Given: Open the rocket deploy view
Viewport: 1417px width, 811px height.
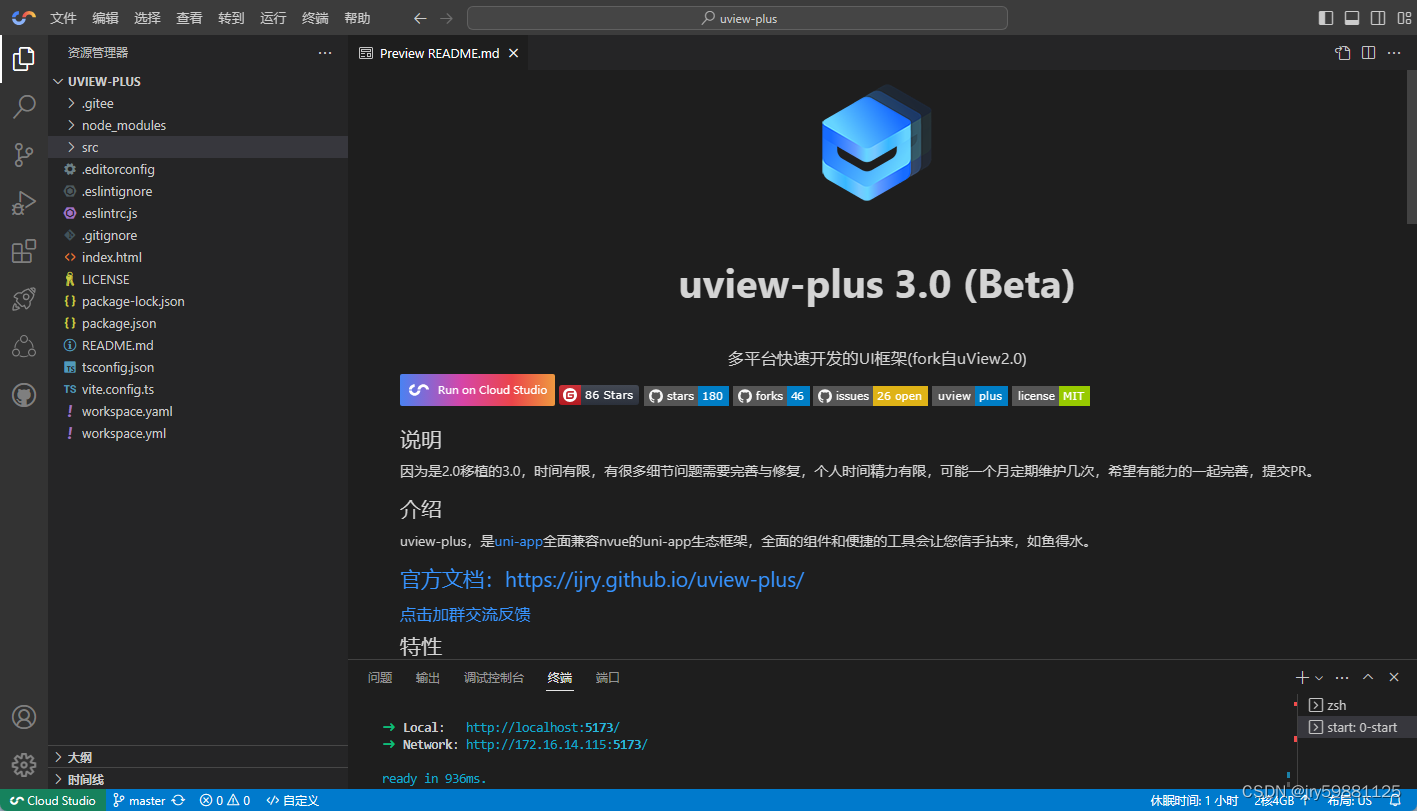Looking at the screenshot, I should coord(24,299).
